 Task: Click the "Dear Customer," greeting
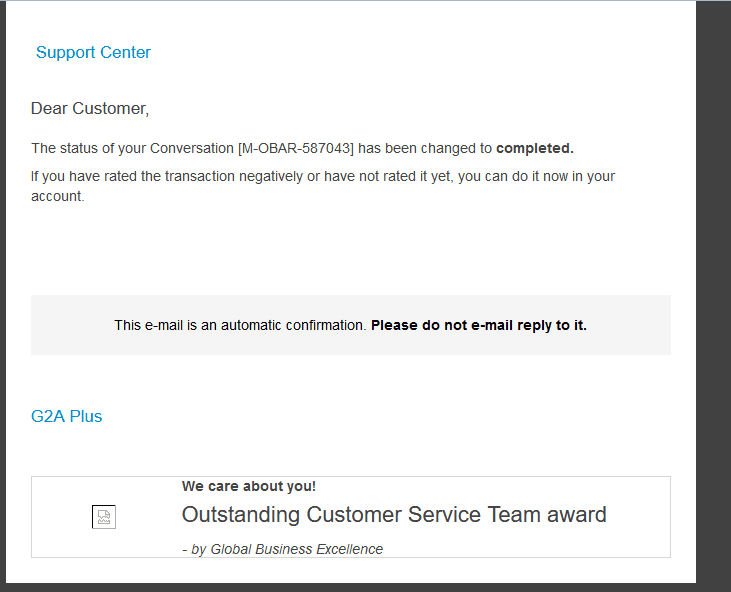coord(90,108)
